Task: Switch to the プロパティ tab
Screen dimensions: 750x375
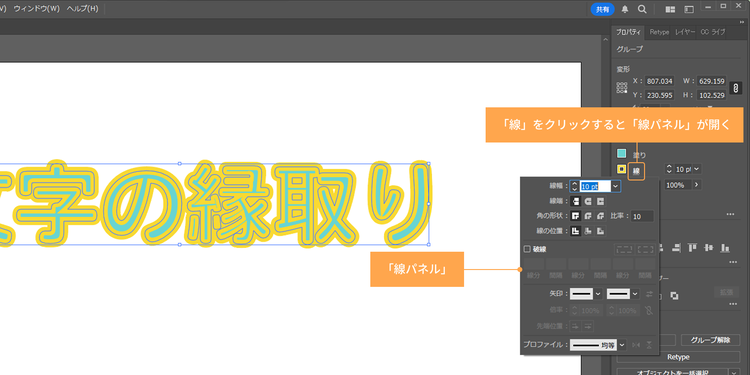Action: [628, 32]
